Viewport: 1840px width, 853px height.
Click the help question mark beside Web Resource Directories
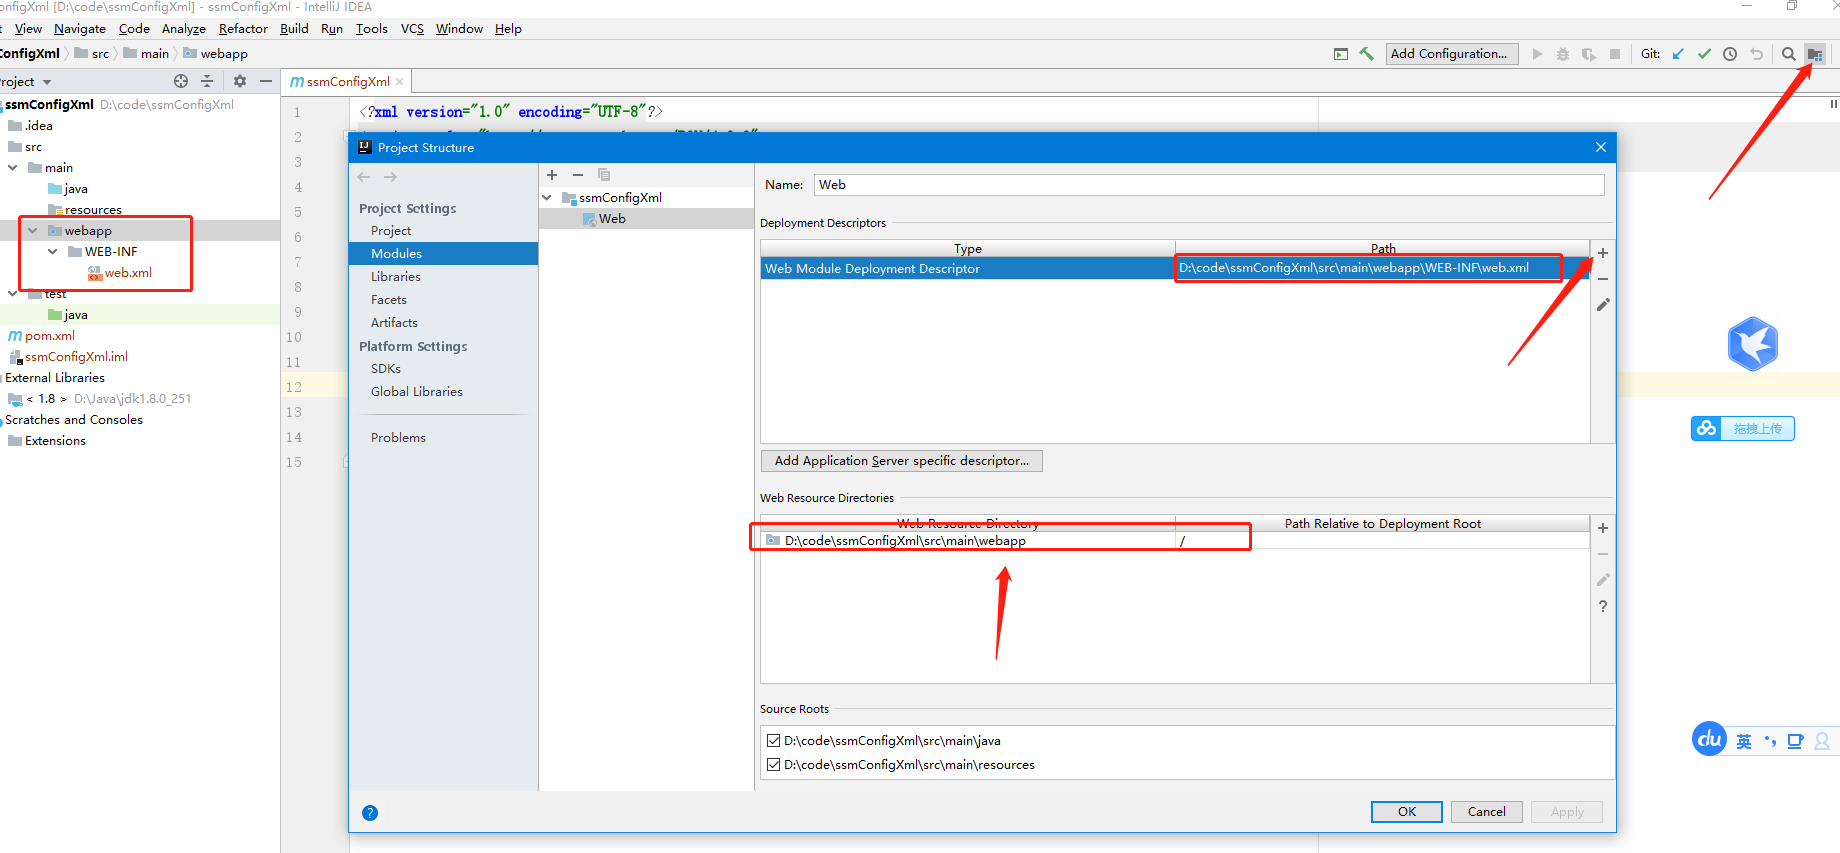pos(1603,606)
